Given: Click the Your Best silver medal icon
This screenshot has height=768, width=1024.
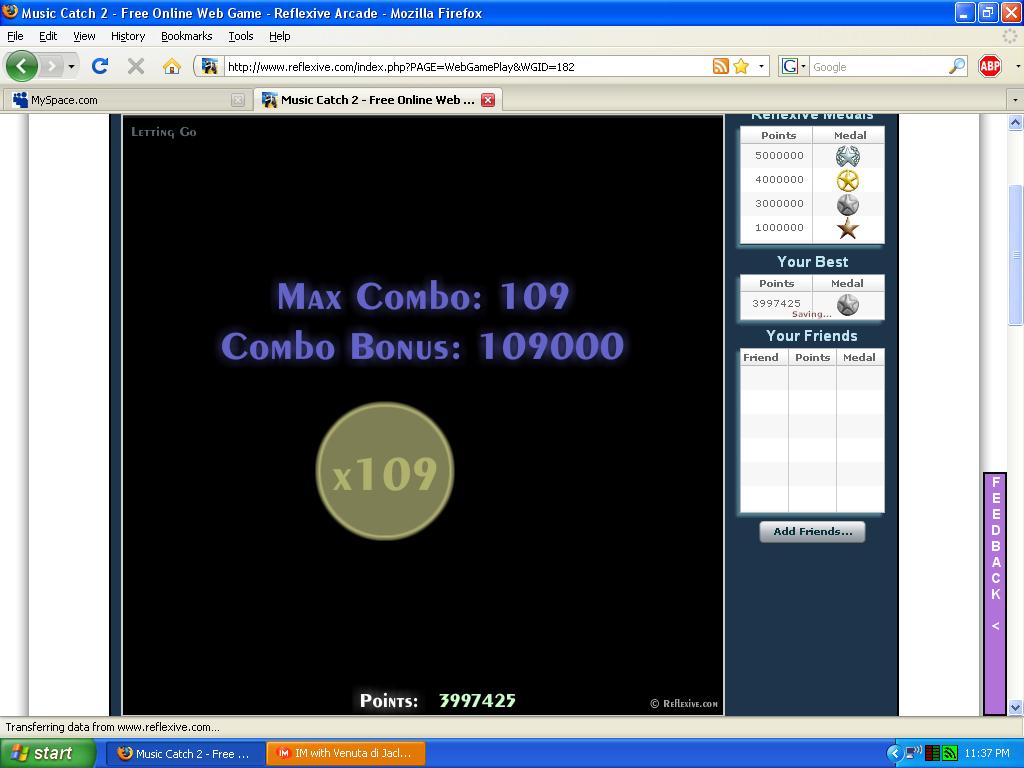Looking at the screenshot, I should click(848, 304).
